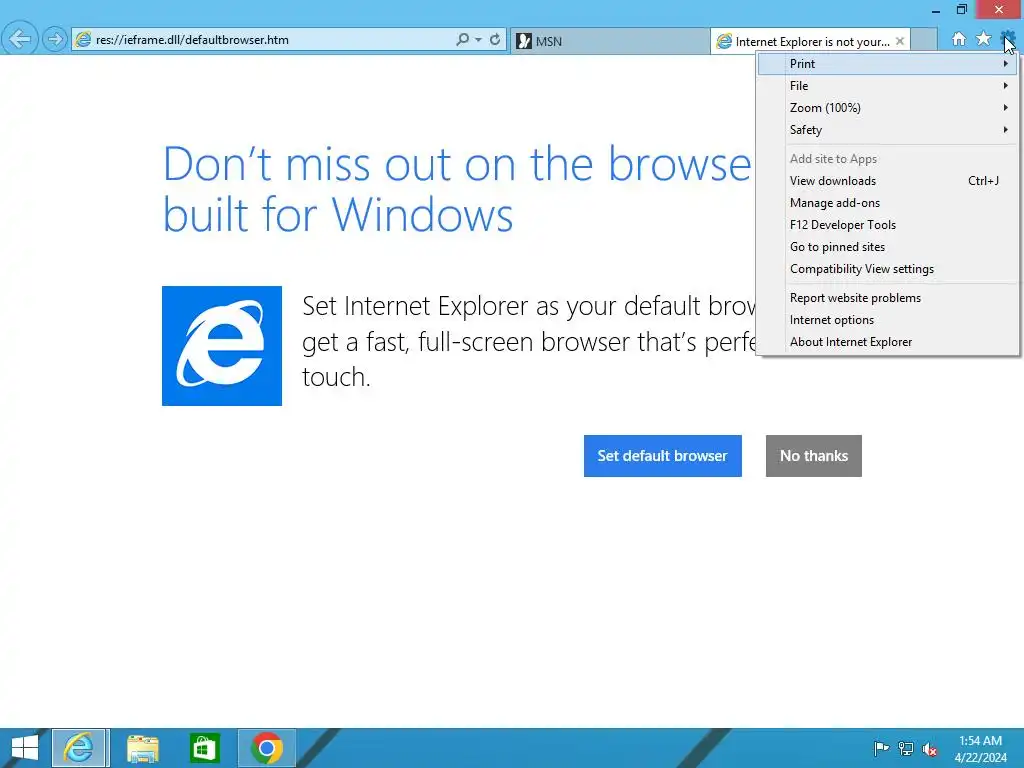Expand the Zoom (100%) submenu
The height and width of the screenshot is (768, 1024).
click(888, 108)
